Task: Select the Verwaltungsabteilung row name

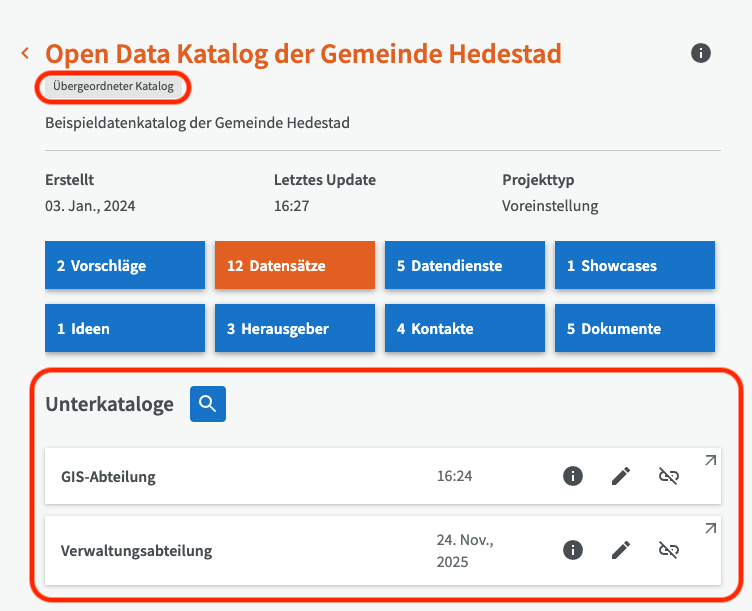Action: [x=136, y=551]
